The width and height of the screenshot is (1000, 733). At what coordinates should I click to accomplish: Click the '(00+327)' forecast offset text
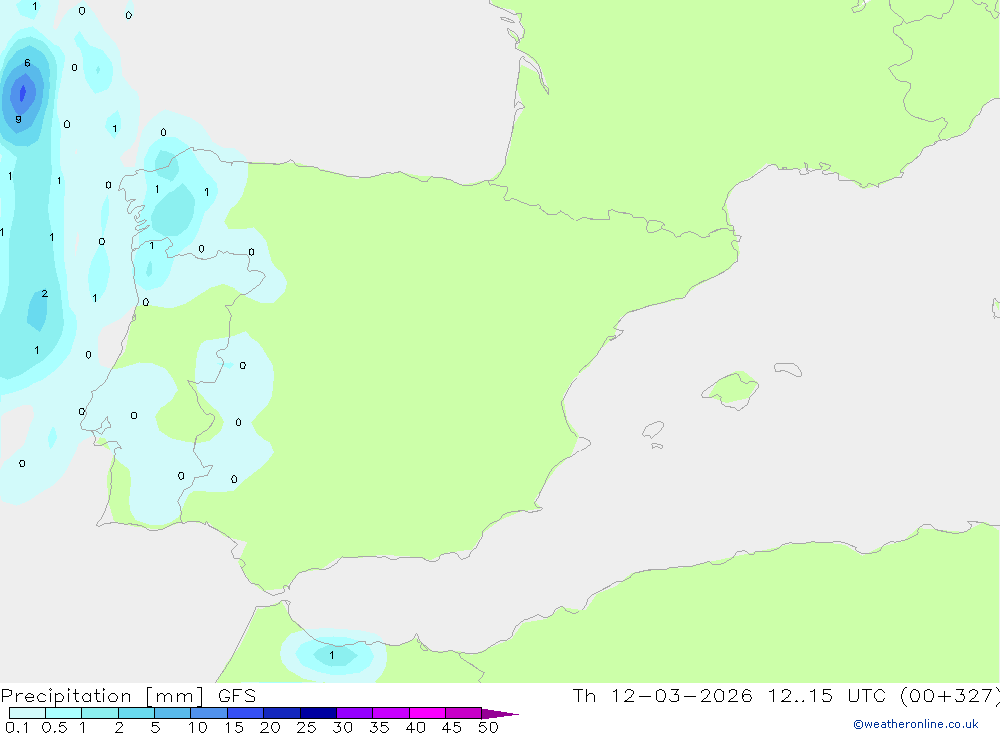[x=950, y=695]
